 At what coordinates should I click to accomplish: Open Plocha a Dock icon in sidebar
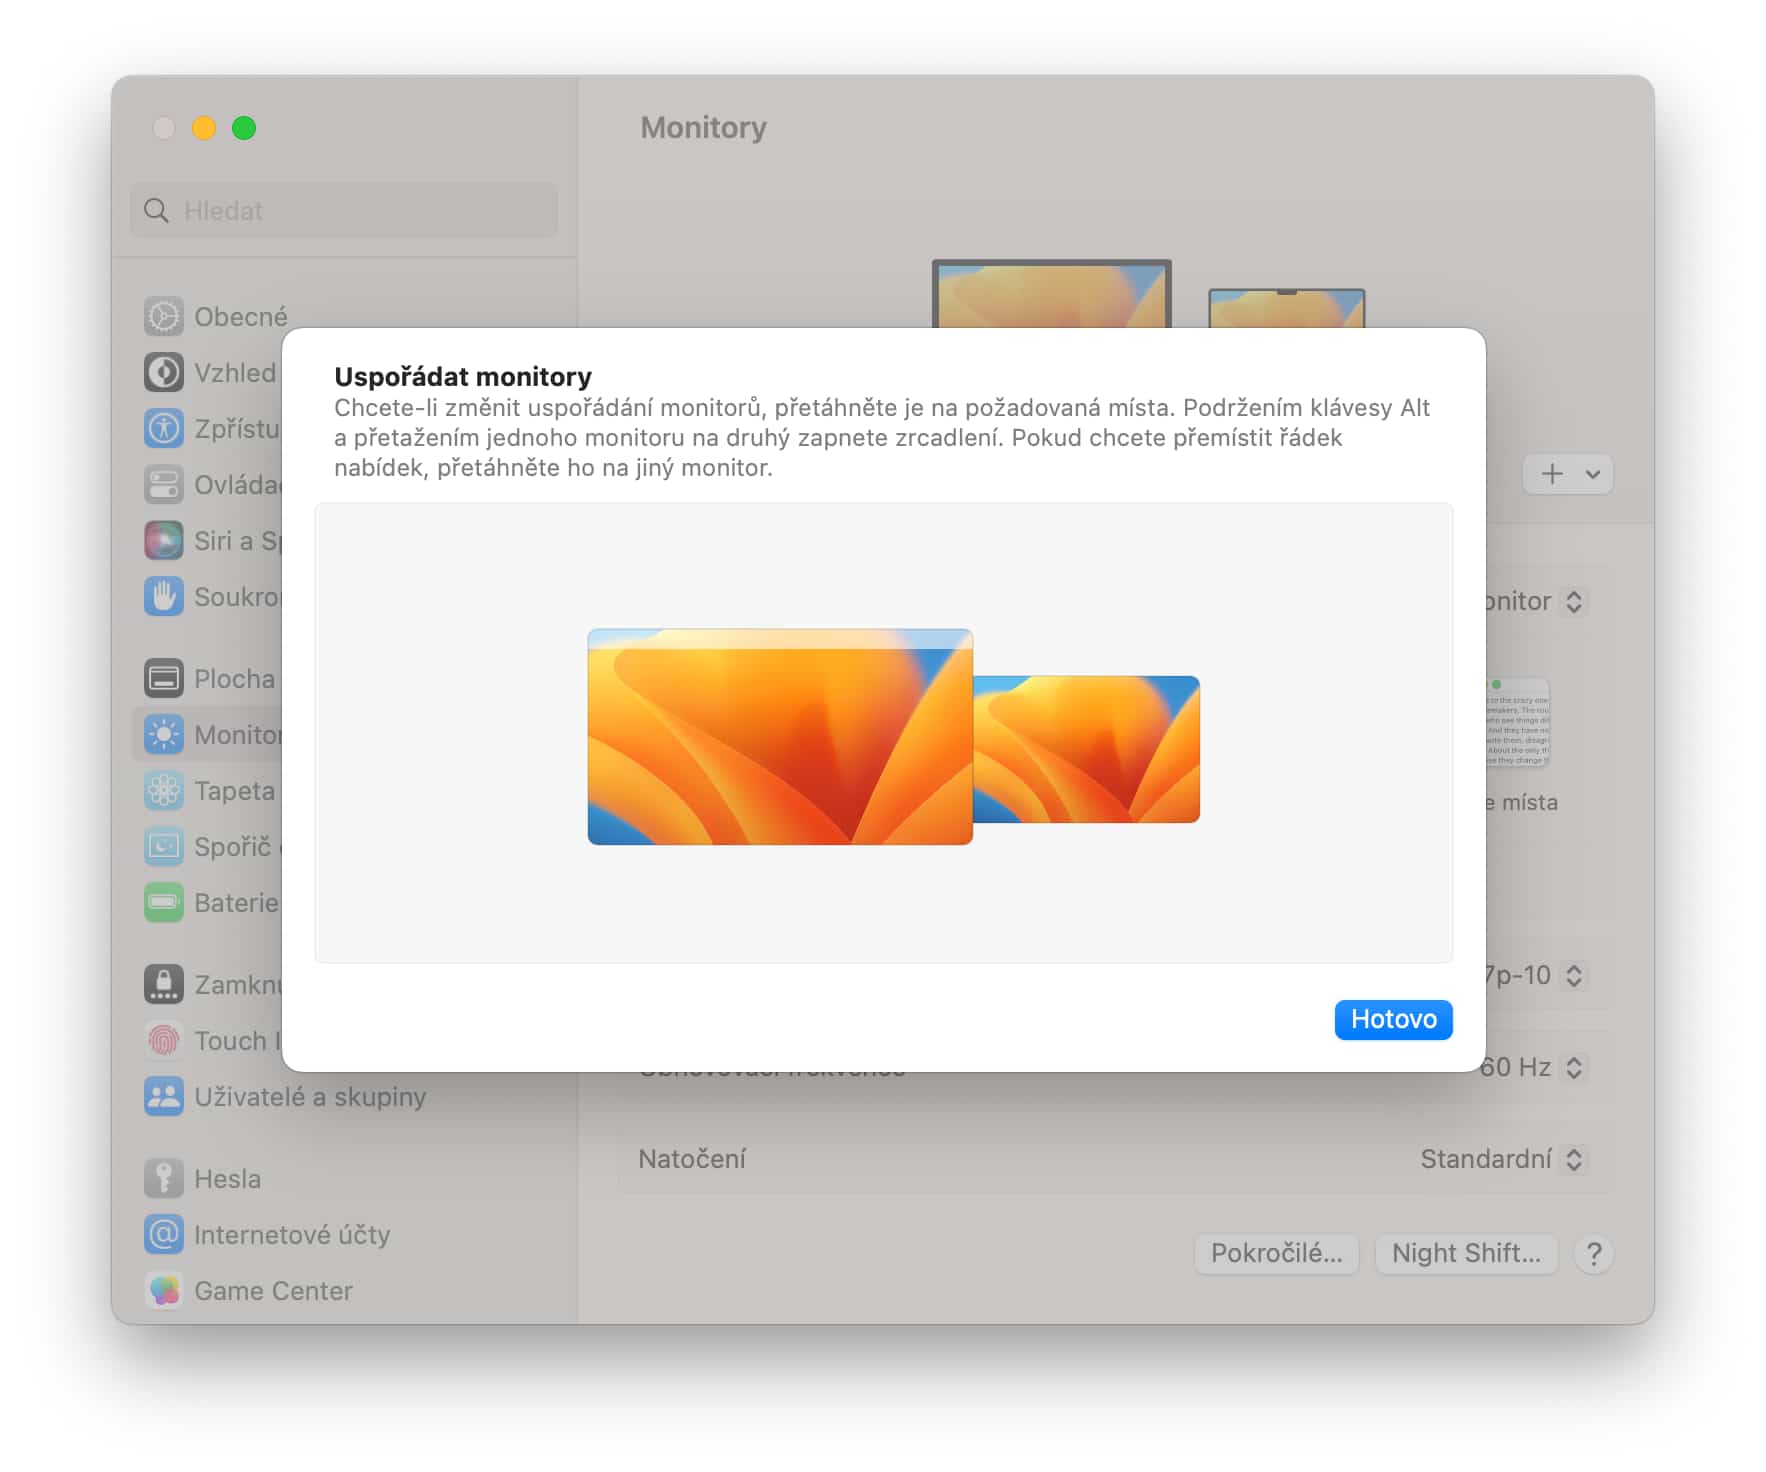(x=164, y=678)
